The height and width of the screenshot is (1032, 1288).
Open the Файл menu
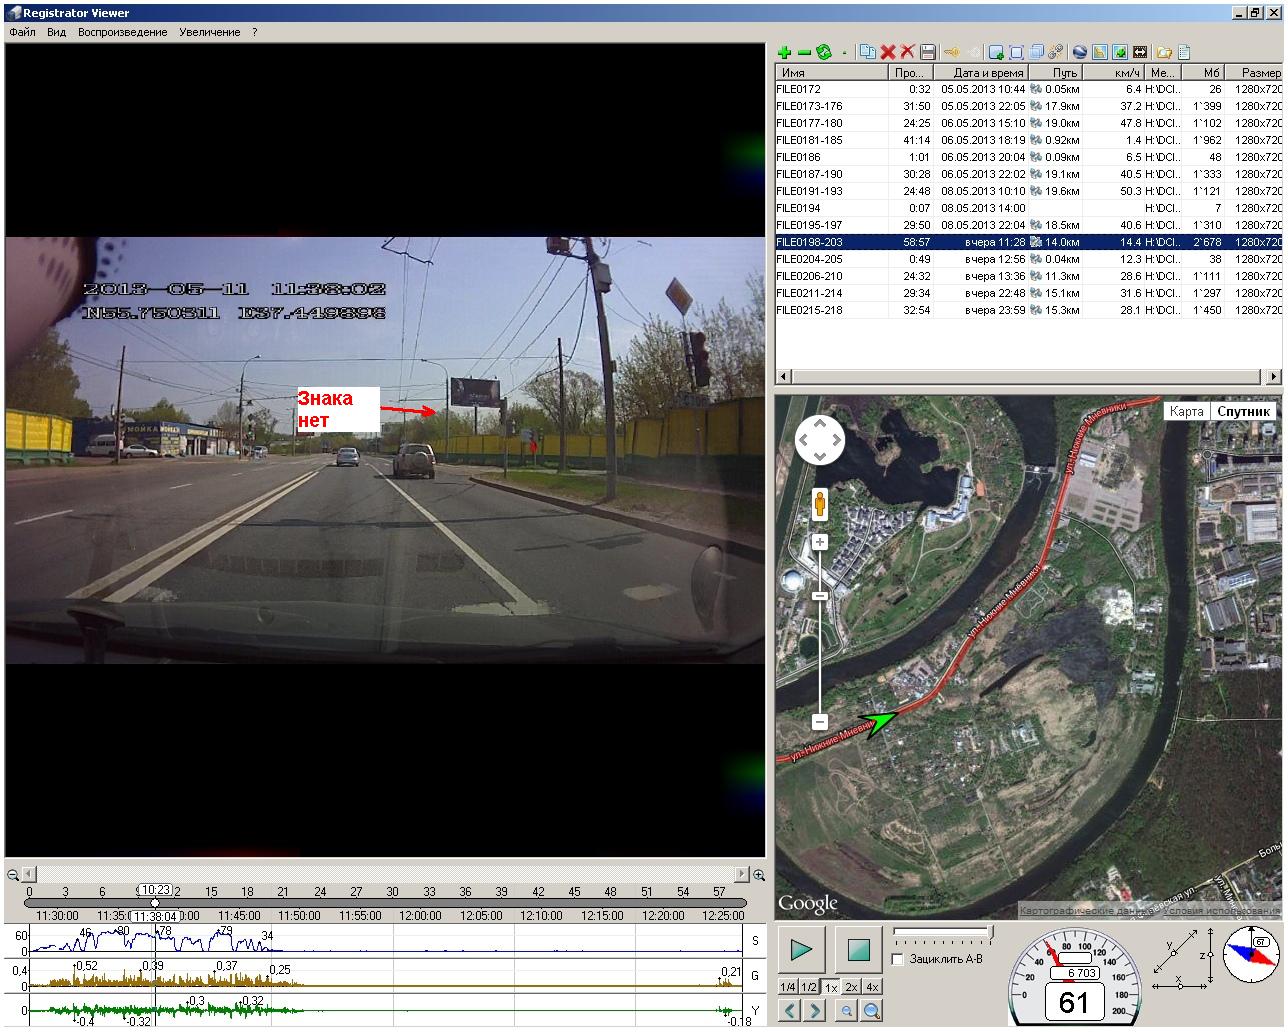pos(22,32)
